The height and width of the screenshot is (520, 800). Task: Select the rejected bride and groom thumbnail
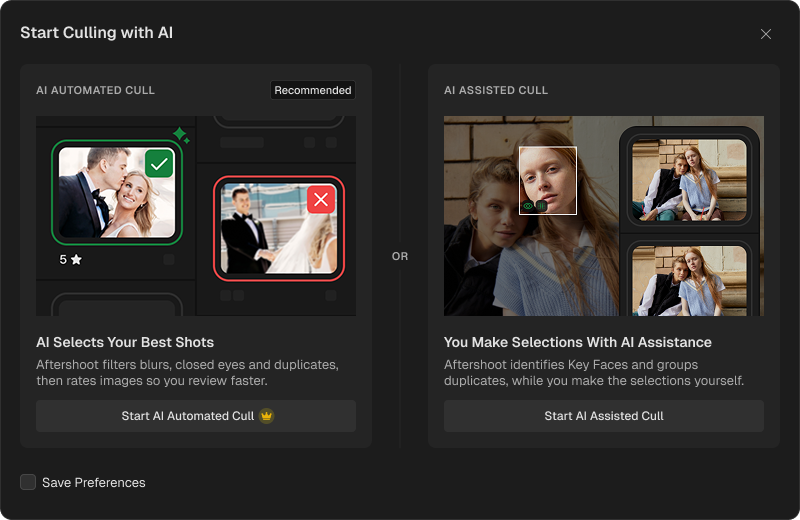[279, 228]
